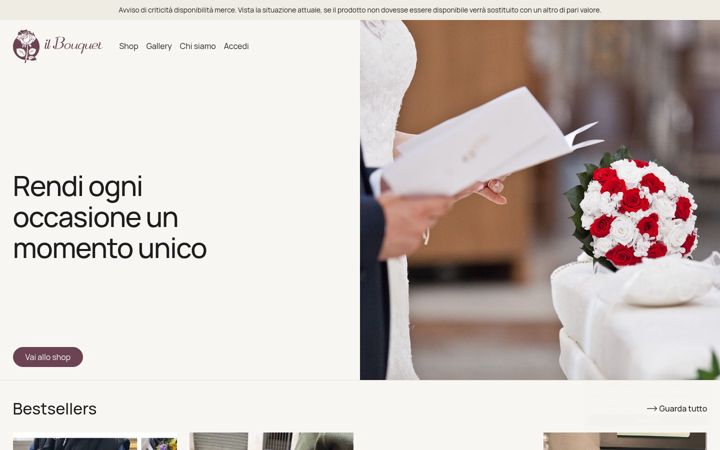This screenshot has width=720, height=450.
Task: Click Accedi to log in
Action: (236, 46)
